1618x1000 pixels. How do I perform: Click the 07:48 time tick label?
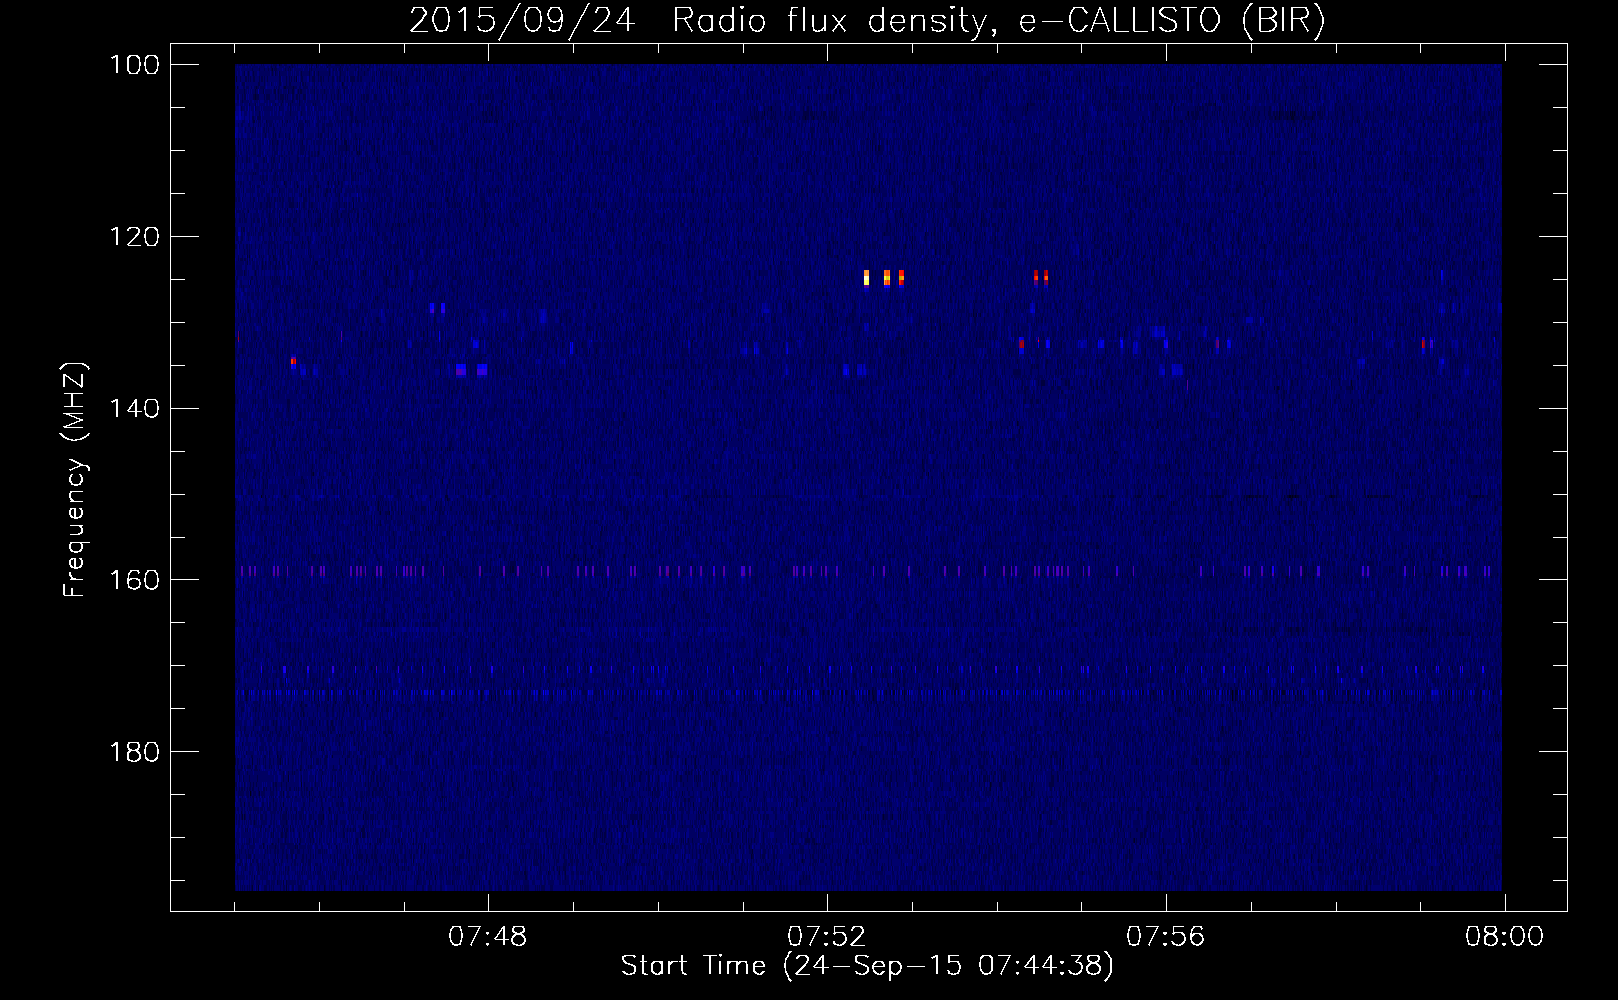pyautogui.click(x=488, y=937)
